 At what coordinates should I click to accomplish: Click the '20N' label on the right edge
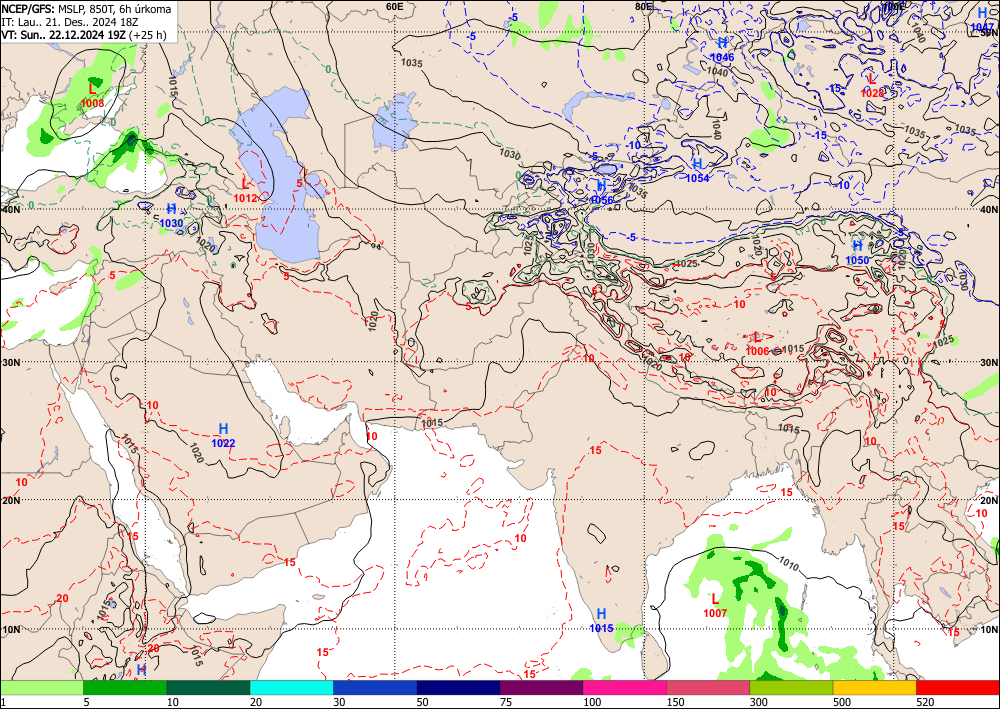[x=989, y=501]
